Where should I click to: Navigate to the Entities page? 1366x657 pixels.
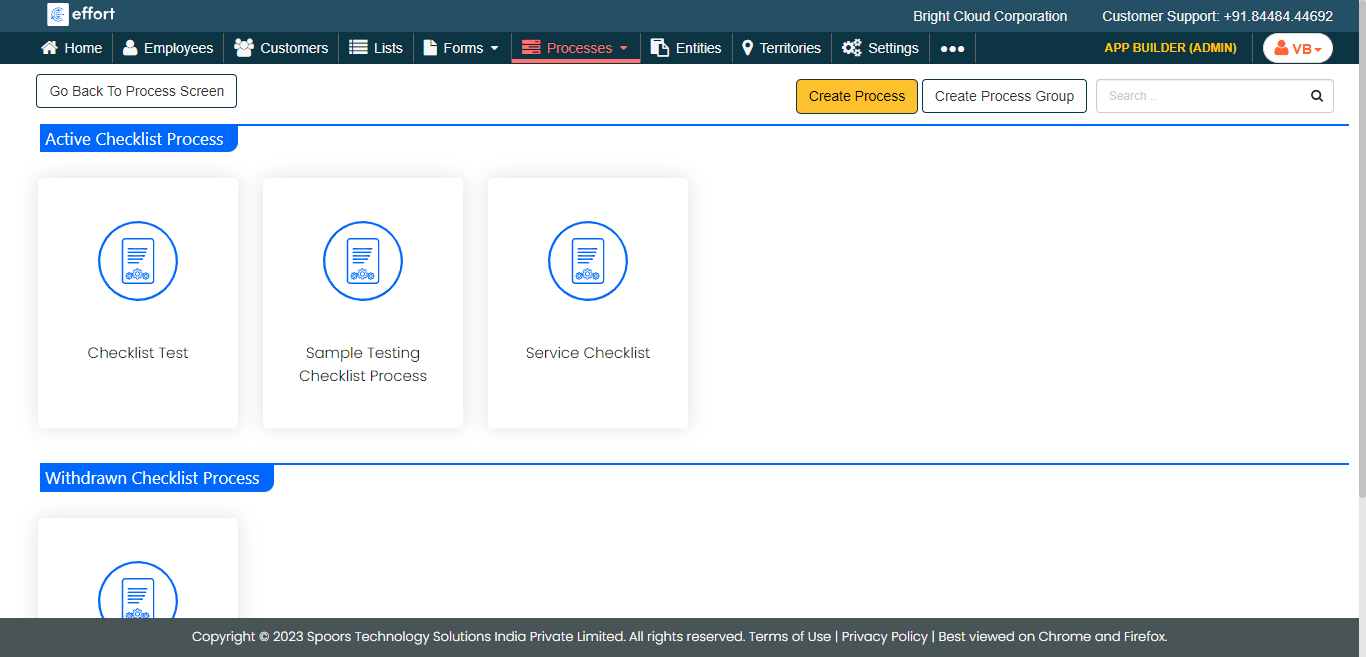[686, 48]
